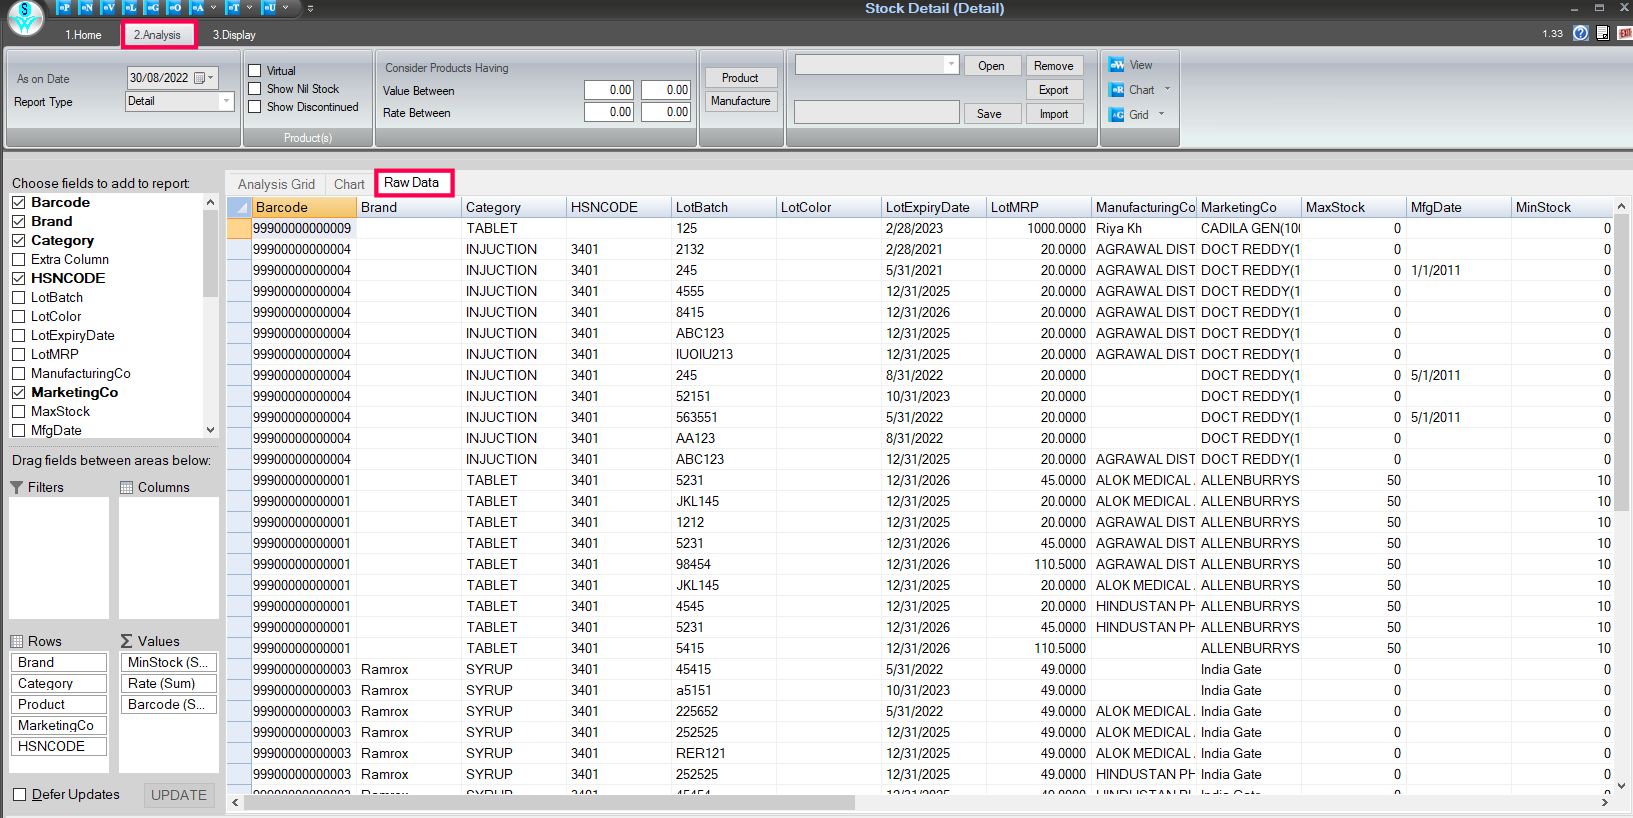The image size is (1633, 818).
Task: Select the Raw Data tab
Action: click(412, 182)
